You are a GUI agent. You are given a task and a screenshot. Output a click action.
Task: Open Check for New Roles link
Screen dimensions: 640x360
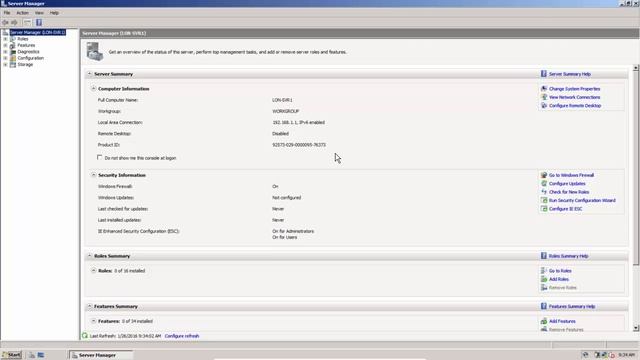coord(569,192)
